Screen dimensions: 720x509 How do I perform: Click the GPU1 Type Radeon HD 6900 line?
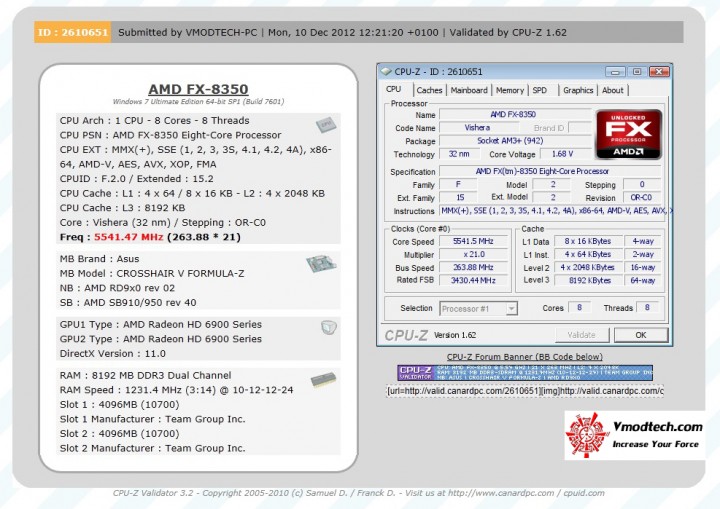[x=161, y=324]
